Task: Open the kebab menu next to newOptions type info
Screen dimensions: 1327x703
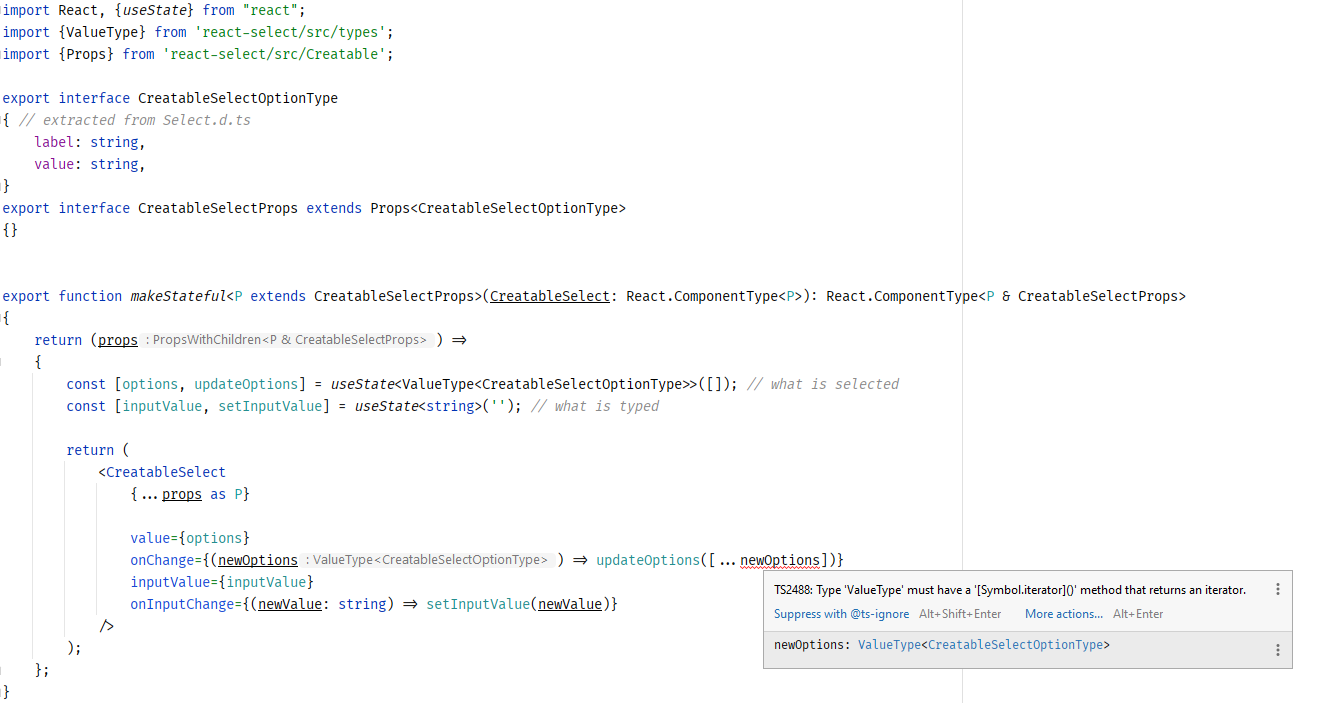Action: point(1277,649)
